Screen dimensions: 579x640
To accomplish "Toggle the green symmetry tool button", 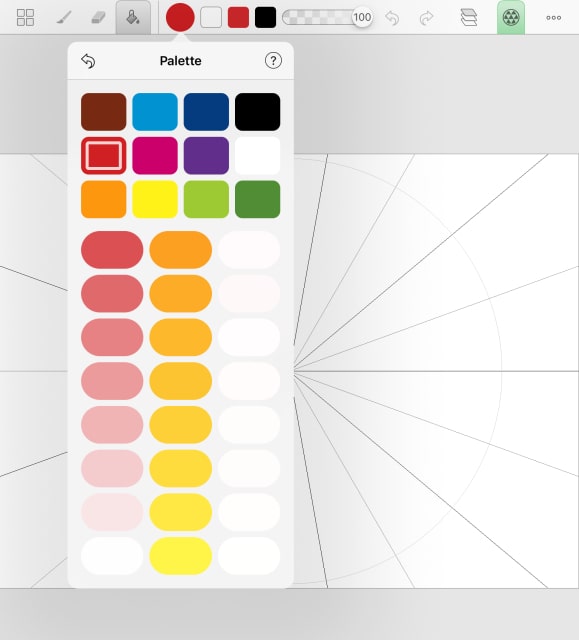I will pos(511,18).
